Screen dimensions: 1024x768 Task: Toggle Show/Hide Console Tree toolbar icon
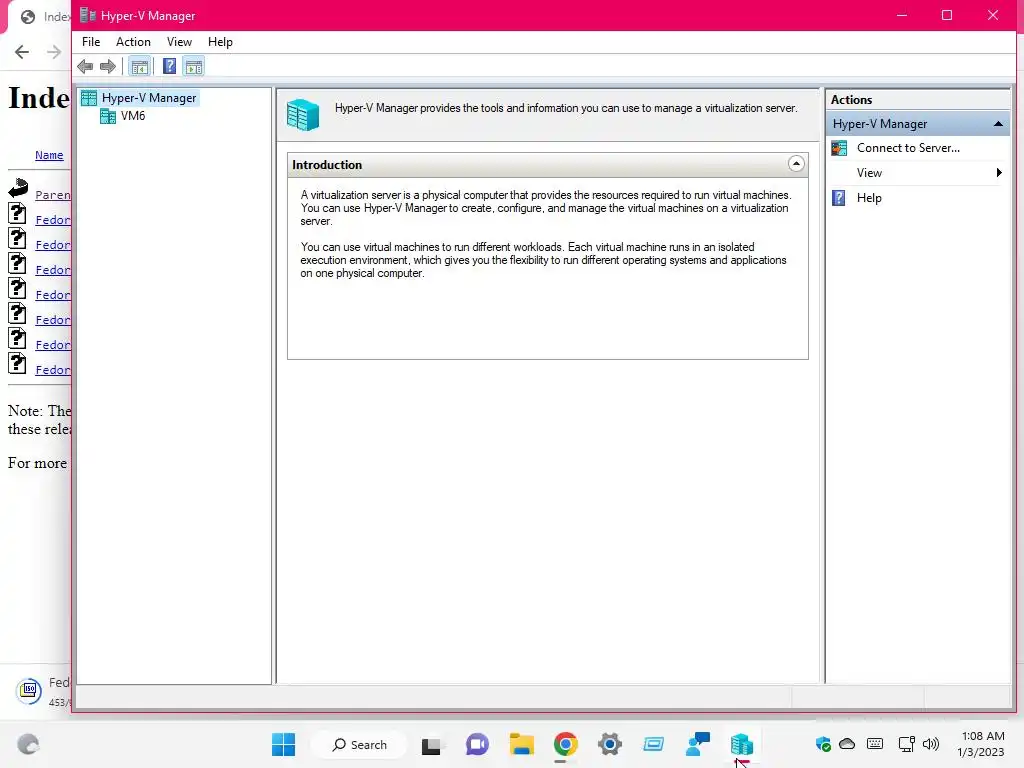click(140, 66)
